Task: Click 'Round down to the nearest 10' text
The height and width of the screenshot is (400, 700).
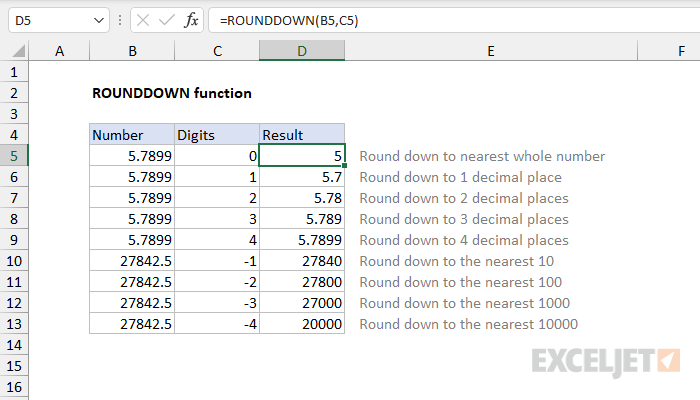Action: (x=457, y=261)
